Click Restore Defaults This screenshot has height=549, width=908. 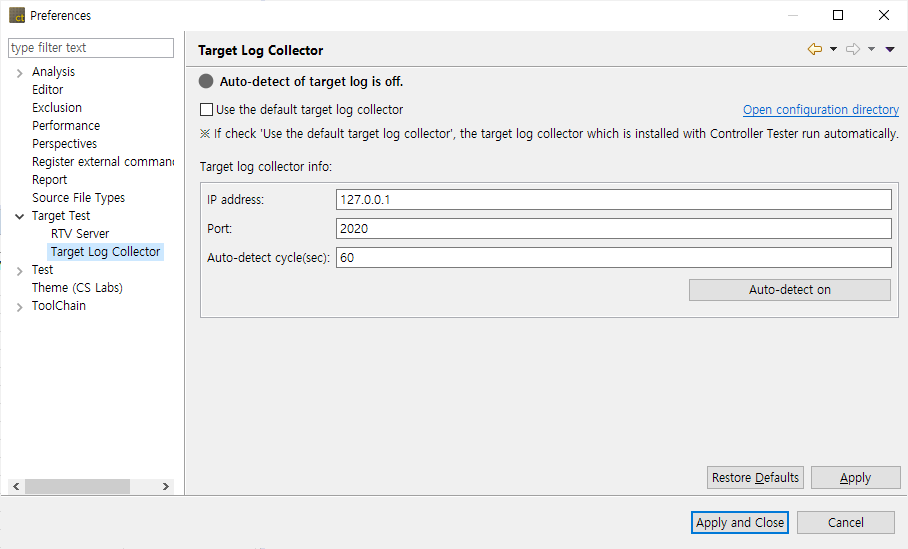tap(755, 478)
